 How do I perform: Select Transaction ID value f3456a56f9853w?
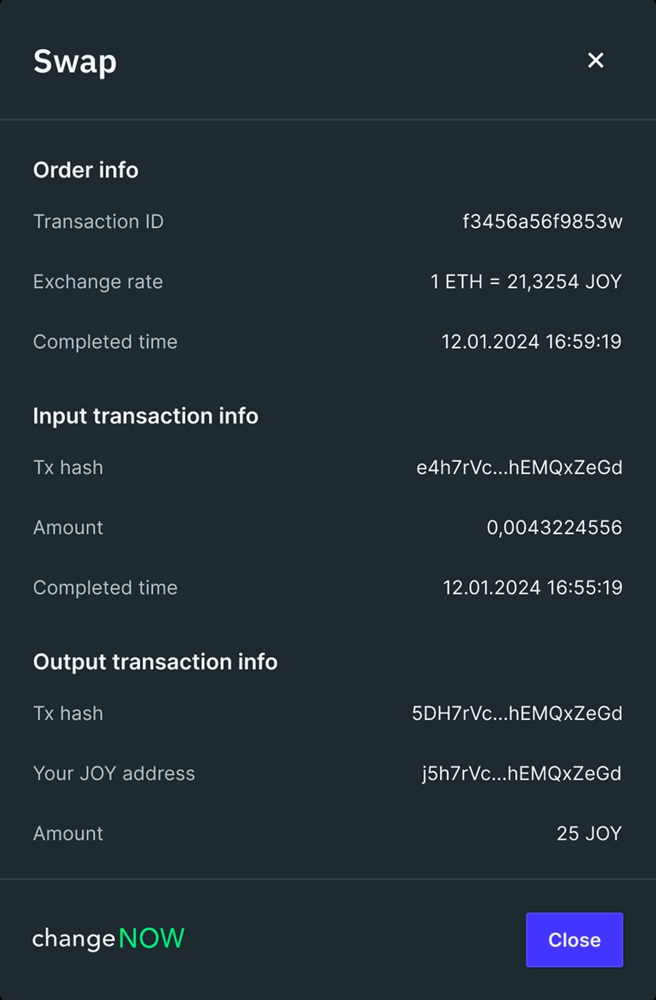(542, 222)
